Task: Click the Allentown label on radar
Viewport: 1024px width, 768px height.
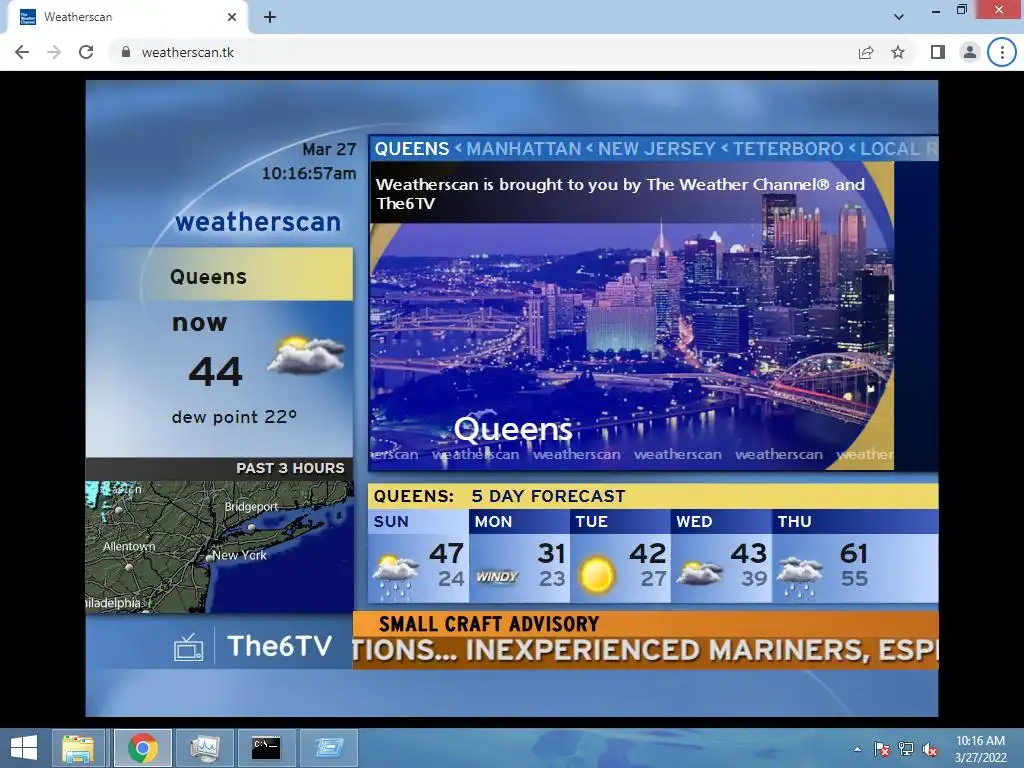Action: tap(129, 546)
